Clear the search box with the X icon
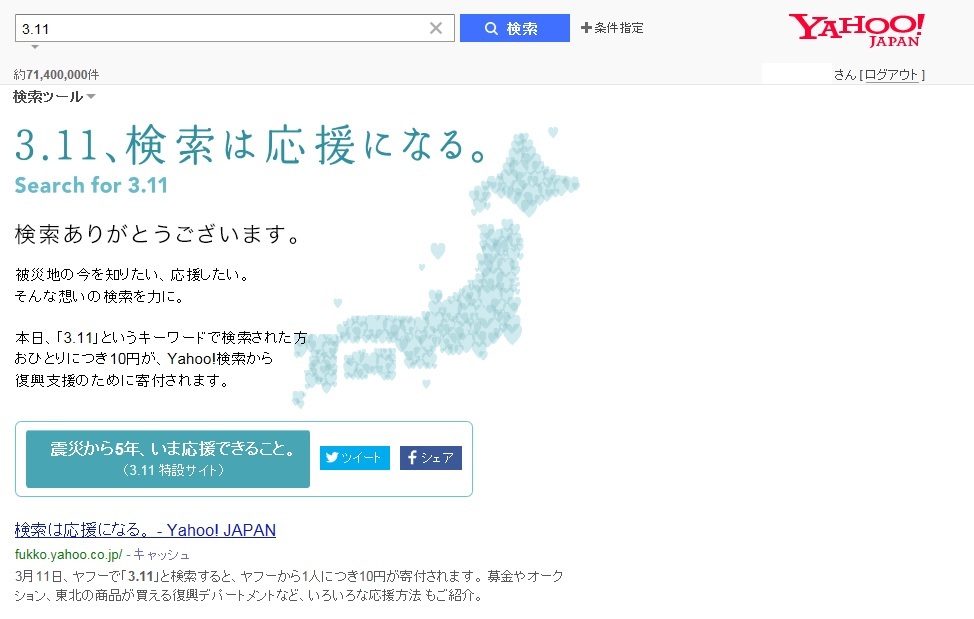The height and width of the screenshot is (619, 974). [436, 28]
